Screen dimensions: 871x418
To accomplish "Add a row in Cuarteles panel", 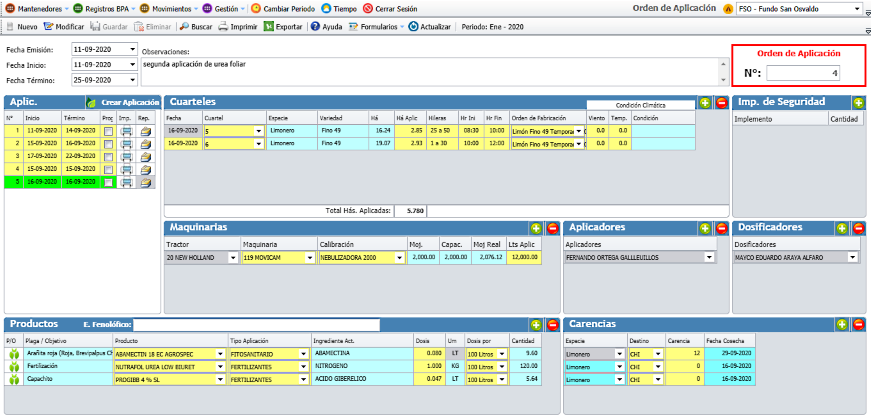I will 705,103.
